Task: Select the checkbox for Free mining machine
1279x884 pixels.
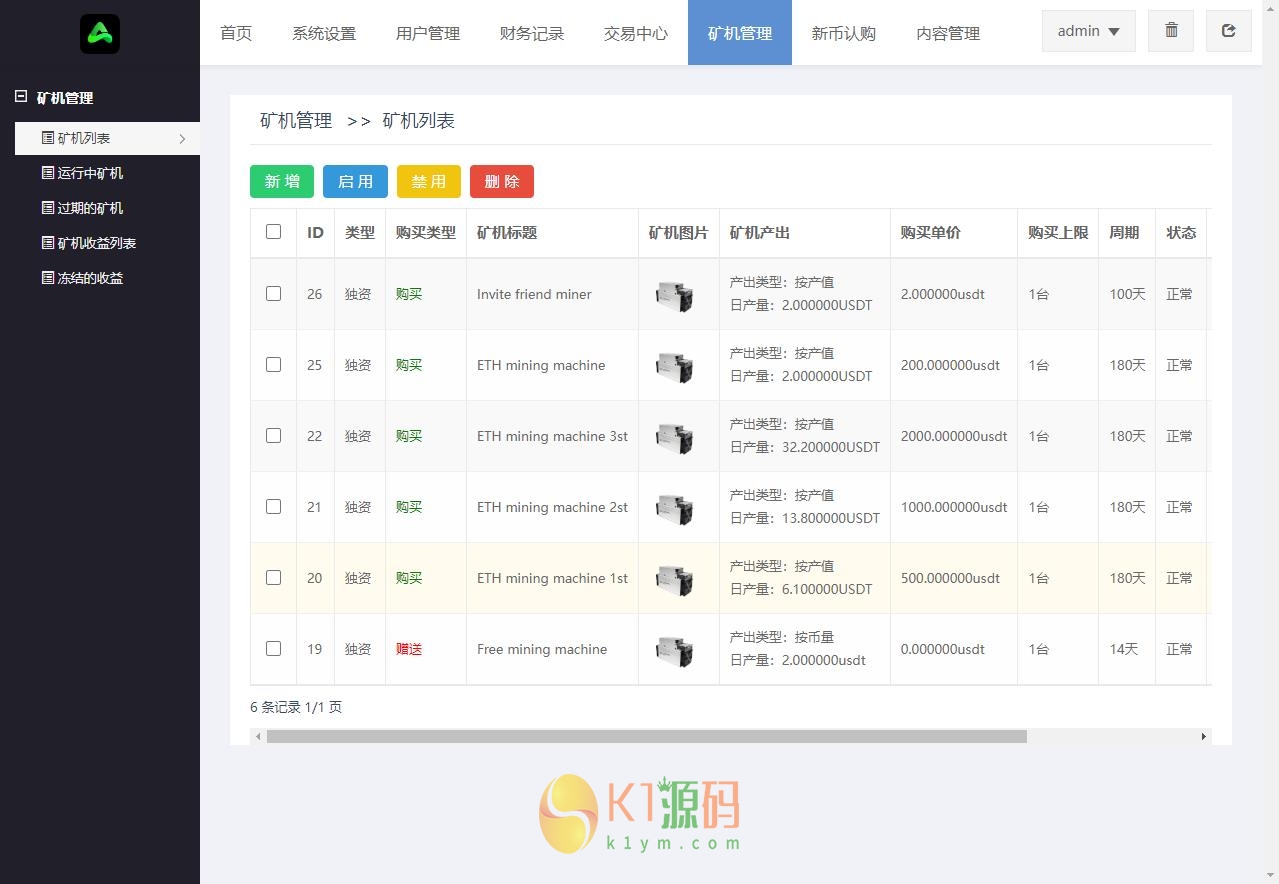Action: [x=273, y=649]
